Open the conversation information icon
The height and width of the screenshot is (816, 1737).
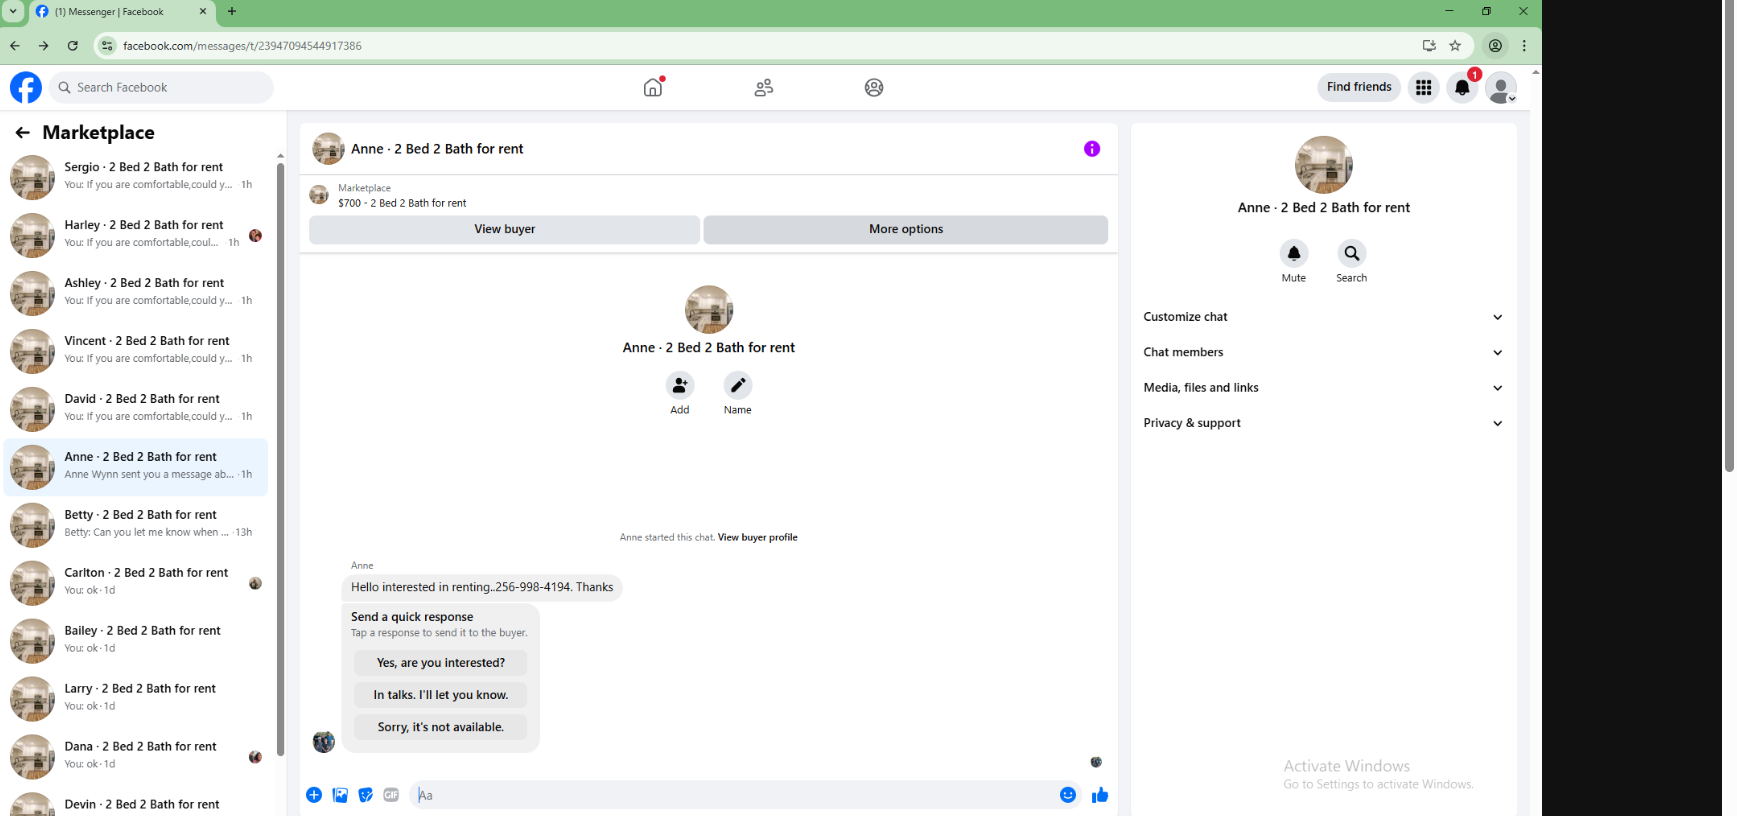click(1092, 149)
